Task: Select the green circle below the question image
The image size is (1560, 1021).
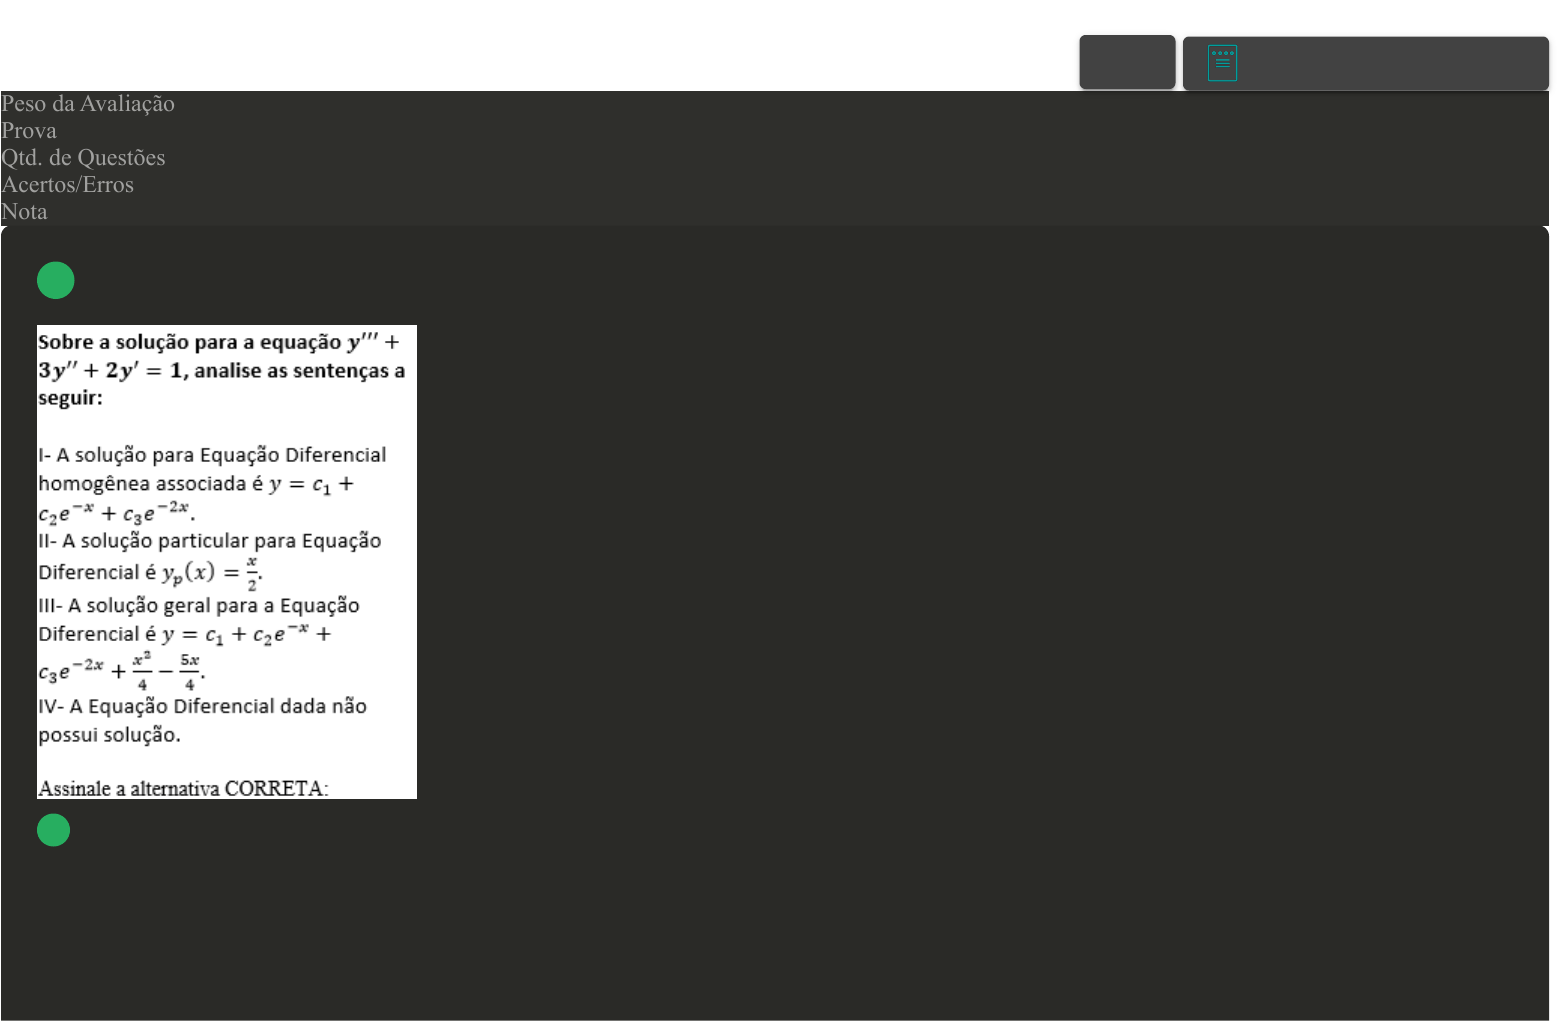Action: pyautogui.click(x=54, y=830)
